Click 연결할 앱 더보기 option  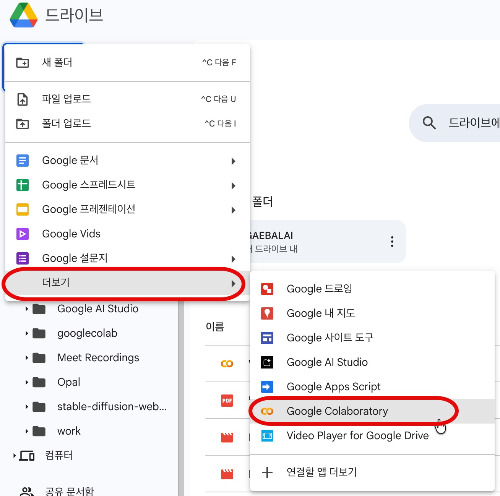coord(372,472)
